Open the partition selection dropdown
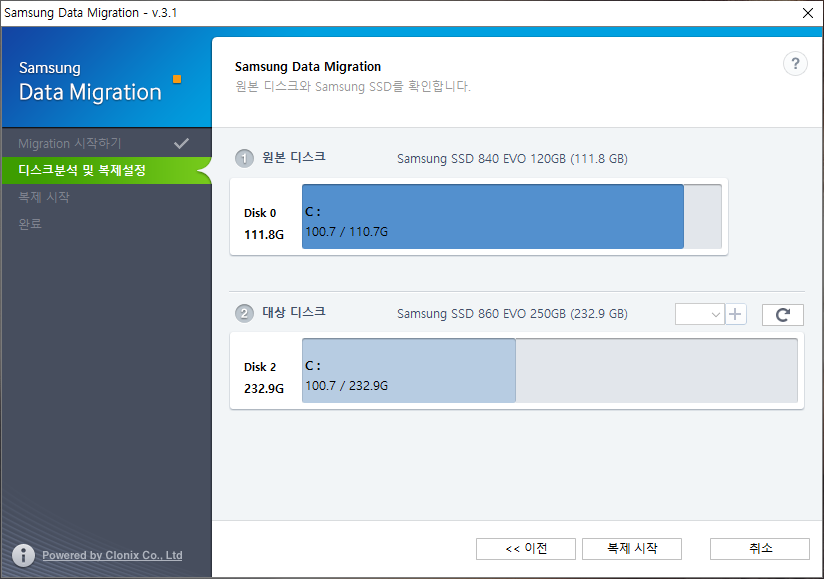Image resolution: width=824 pixels, height=579 pixels. click(699, 314)
